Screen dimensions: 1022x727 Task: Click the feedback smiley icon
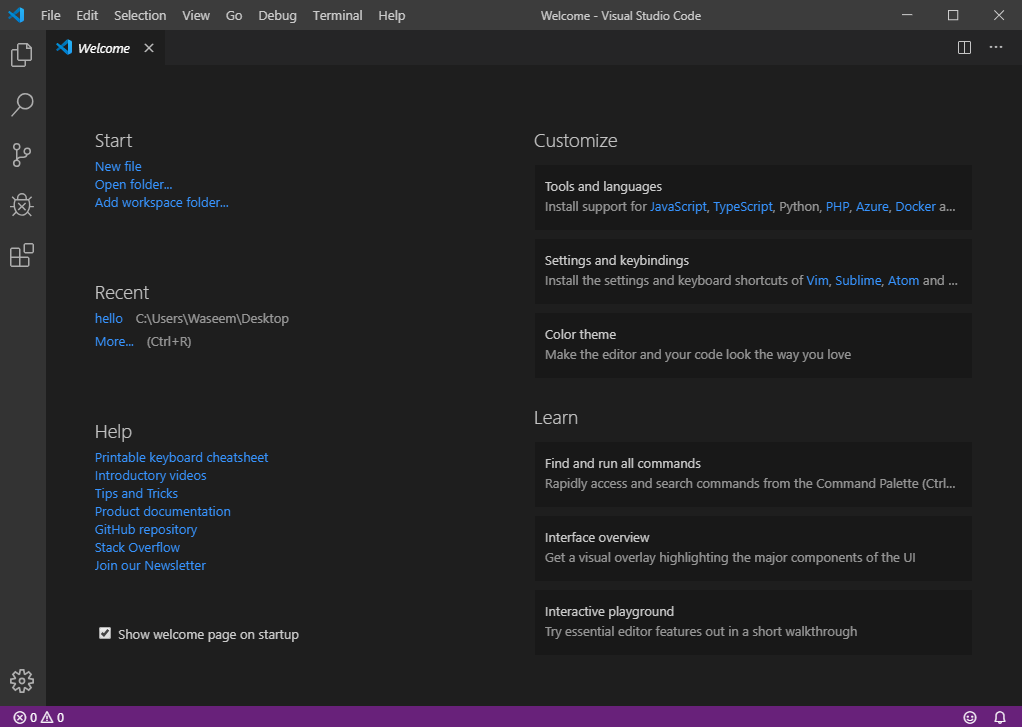click(x=970, y=717)
